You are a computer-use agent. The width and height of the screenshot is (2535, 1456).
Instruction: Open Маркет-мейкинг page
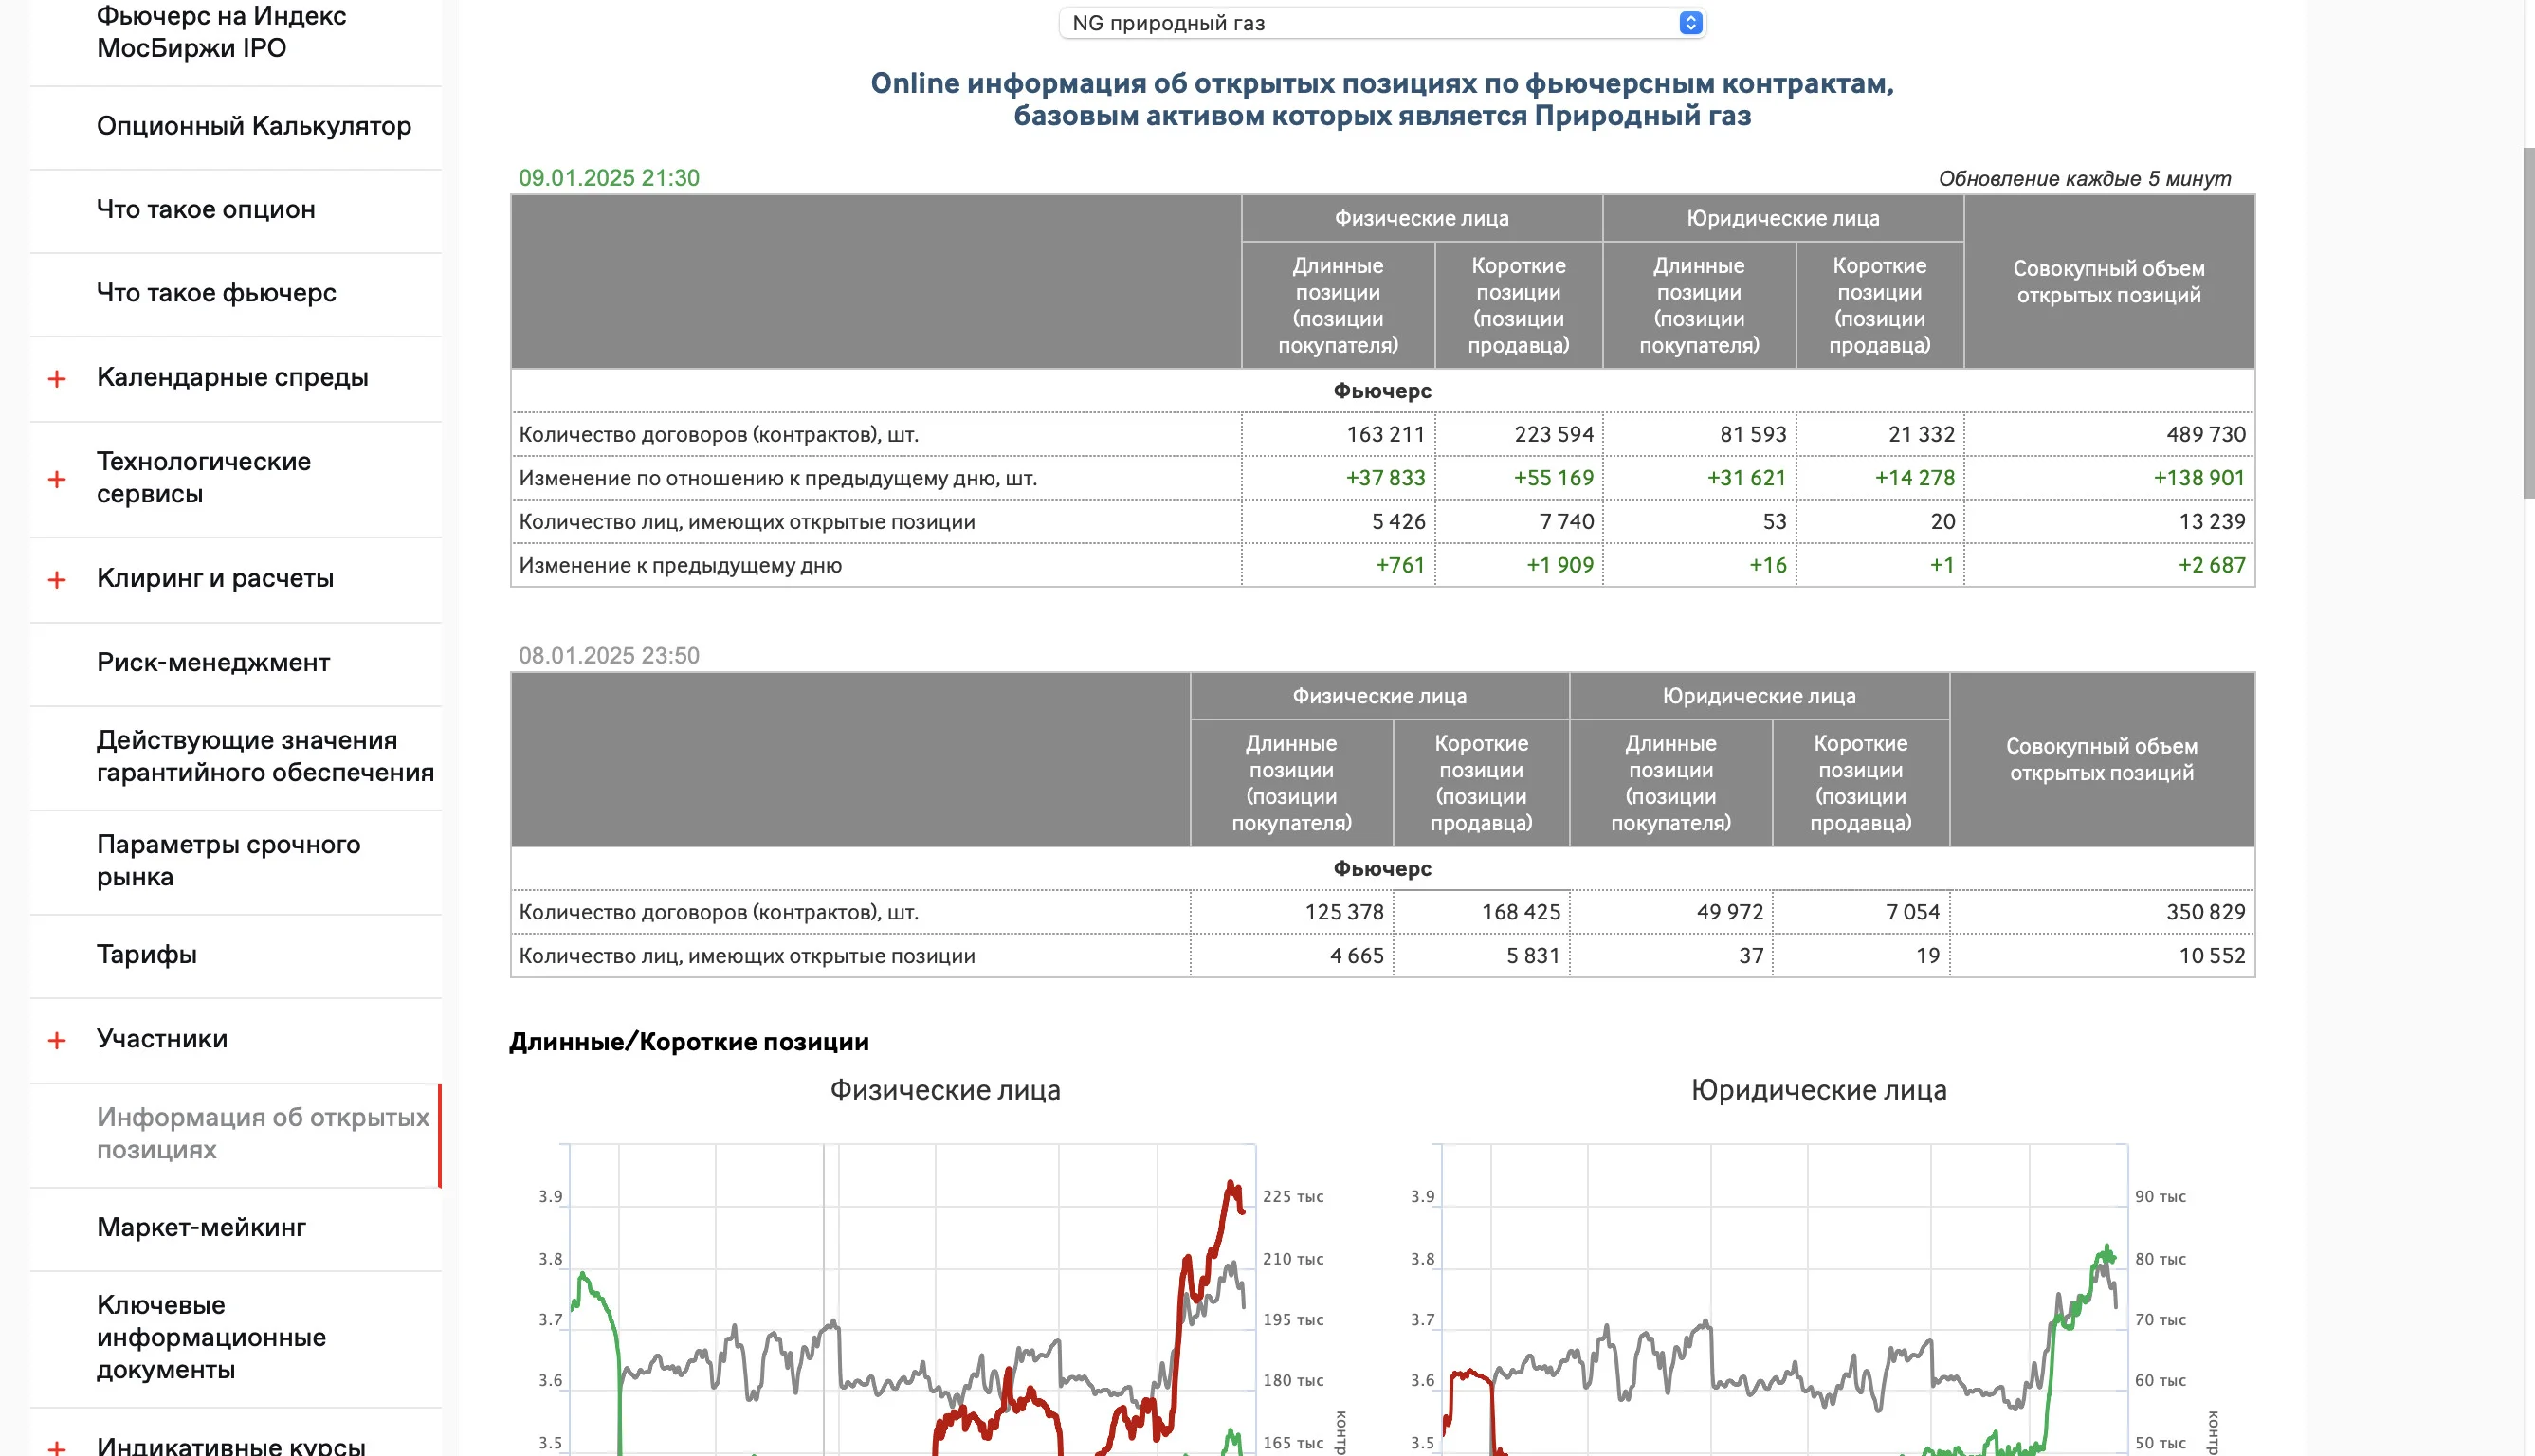[x=201, y=1227]
